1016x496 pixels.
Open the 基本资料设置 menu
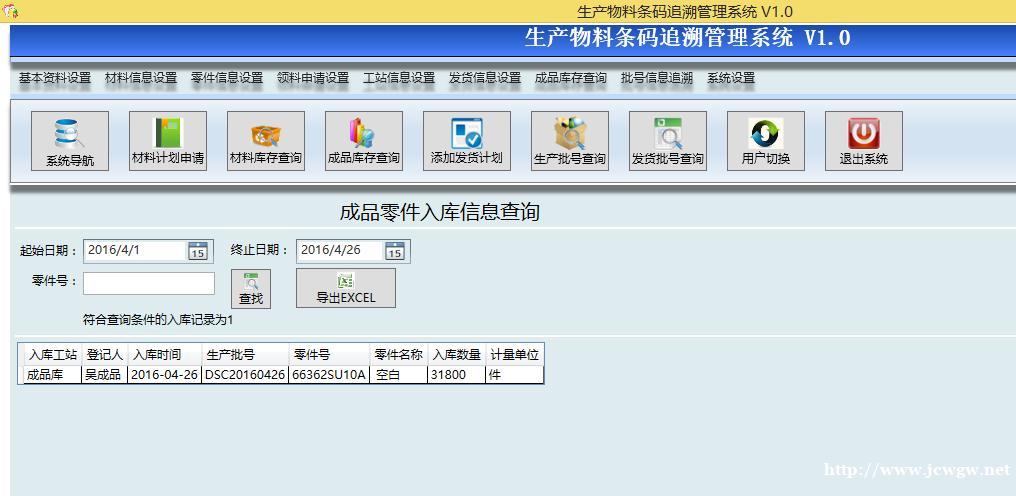pyautogui.click(x=55, y=78)
